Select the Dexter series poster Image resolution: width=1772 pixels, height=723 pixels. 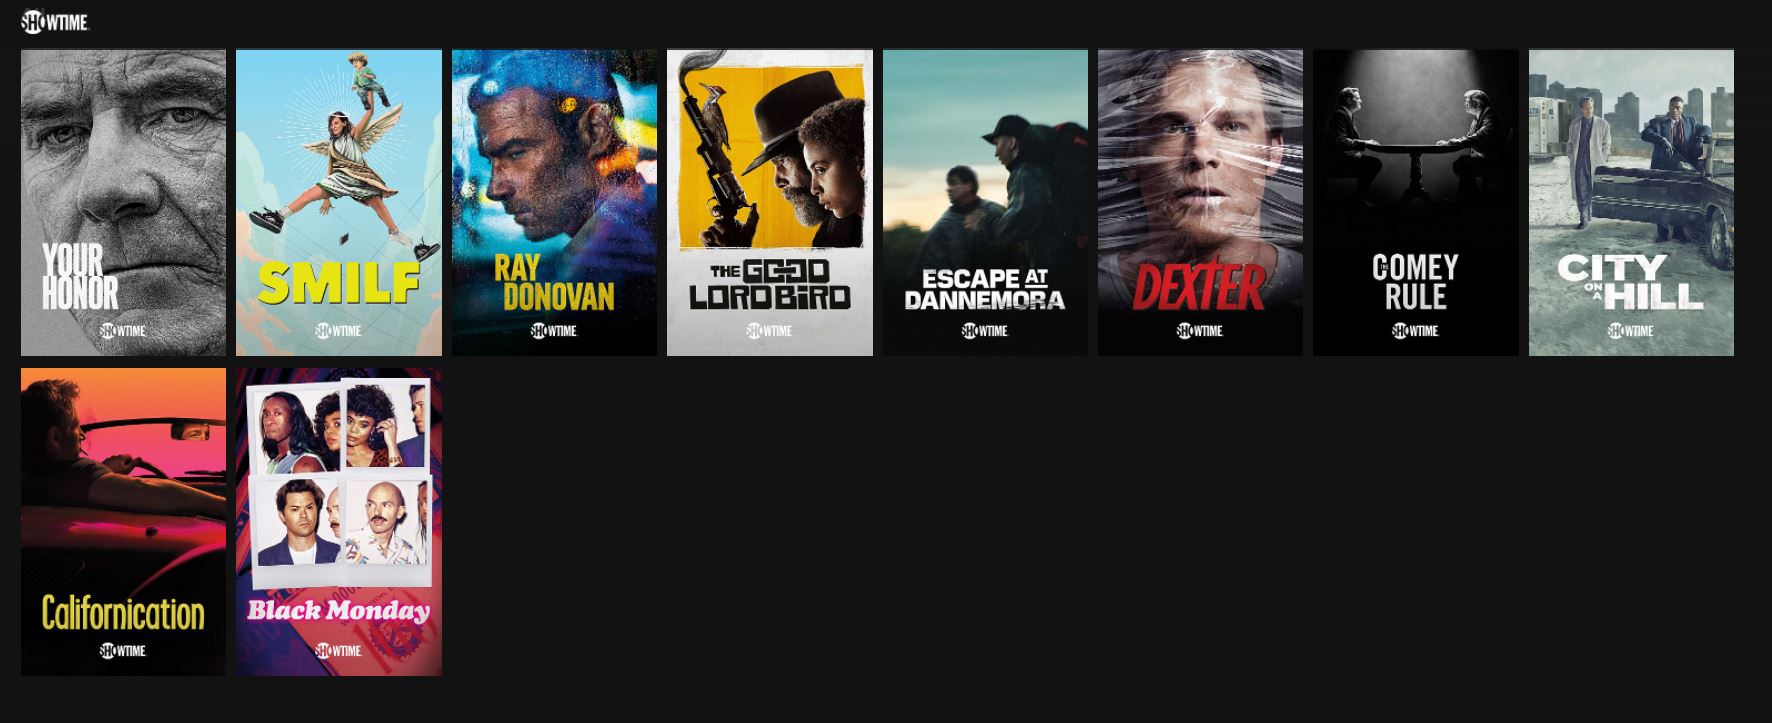tap(1200, 203)
